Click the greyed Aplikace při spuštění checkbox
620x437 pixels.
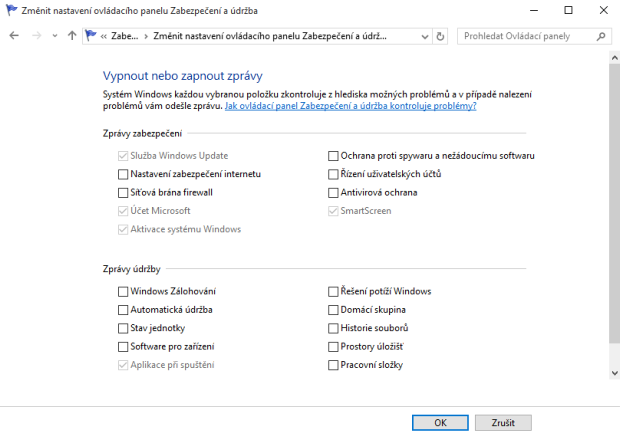tap(123, 365)
